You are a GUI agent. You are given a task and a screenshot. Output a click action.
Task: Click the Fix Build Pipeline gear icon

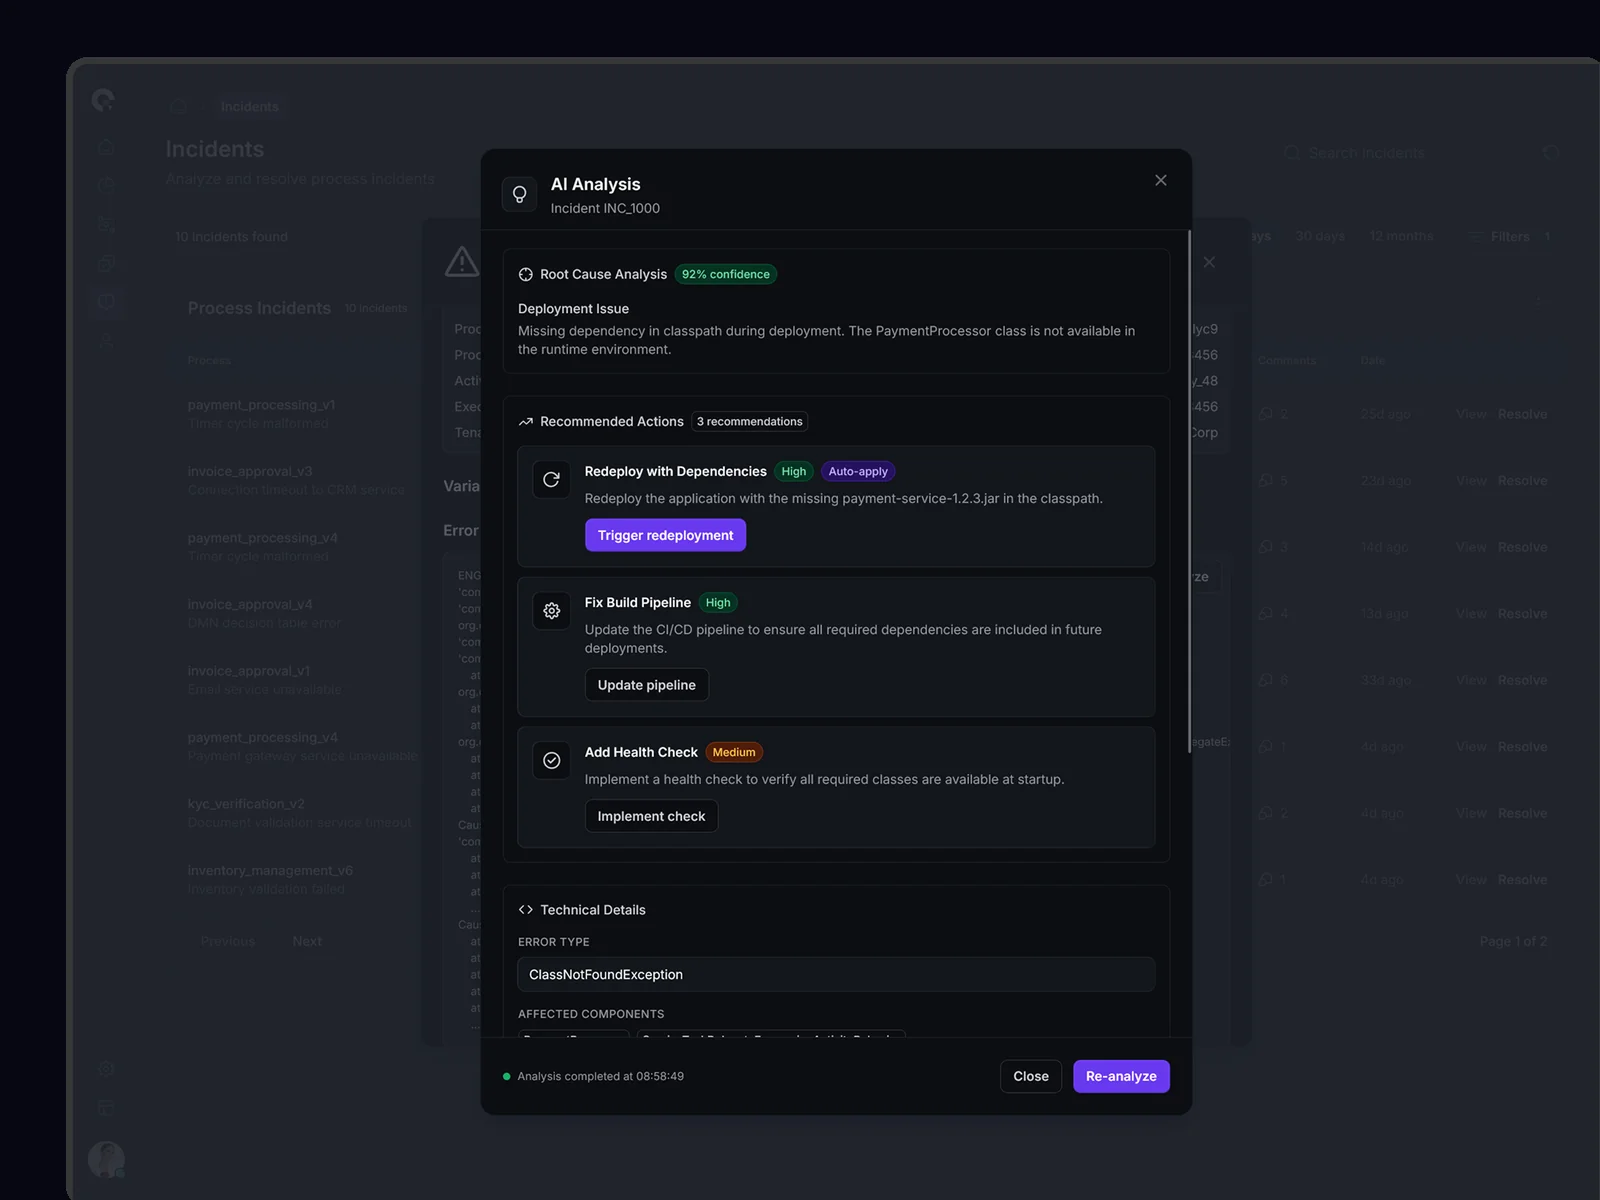click(x=551, y=611)
